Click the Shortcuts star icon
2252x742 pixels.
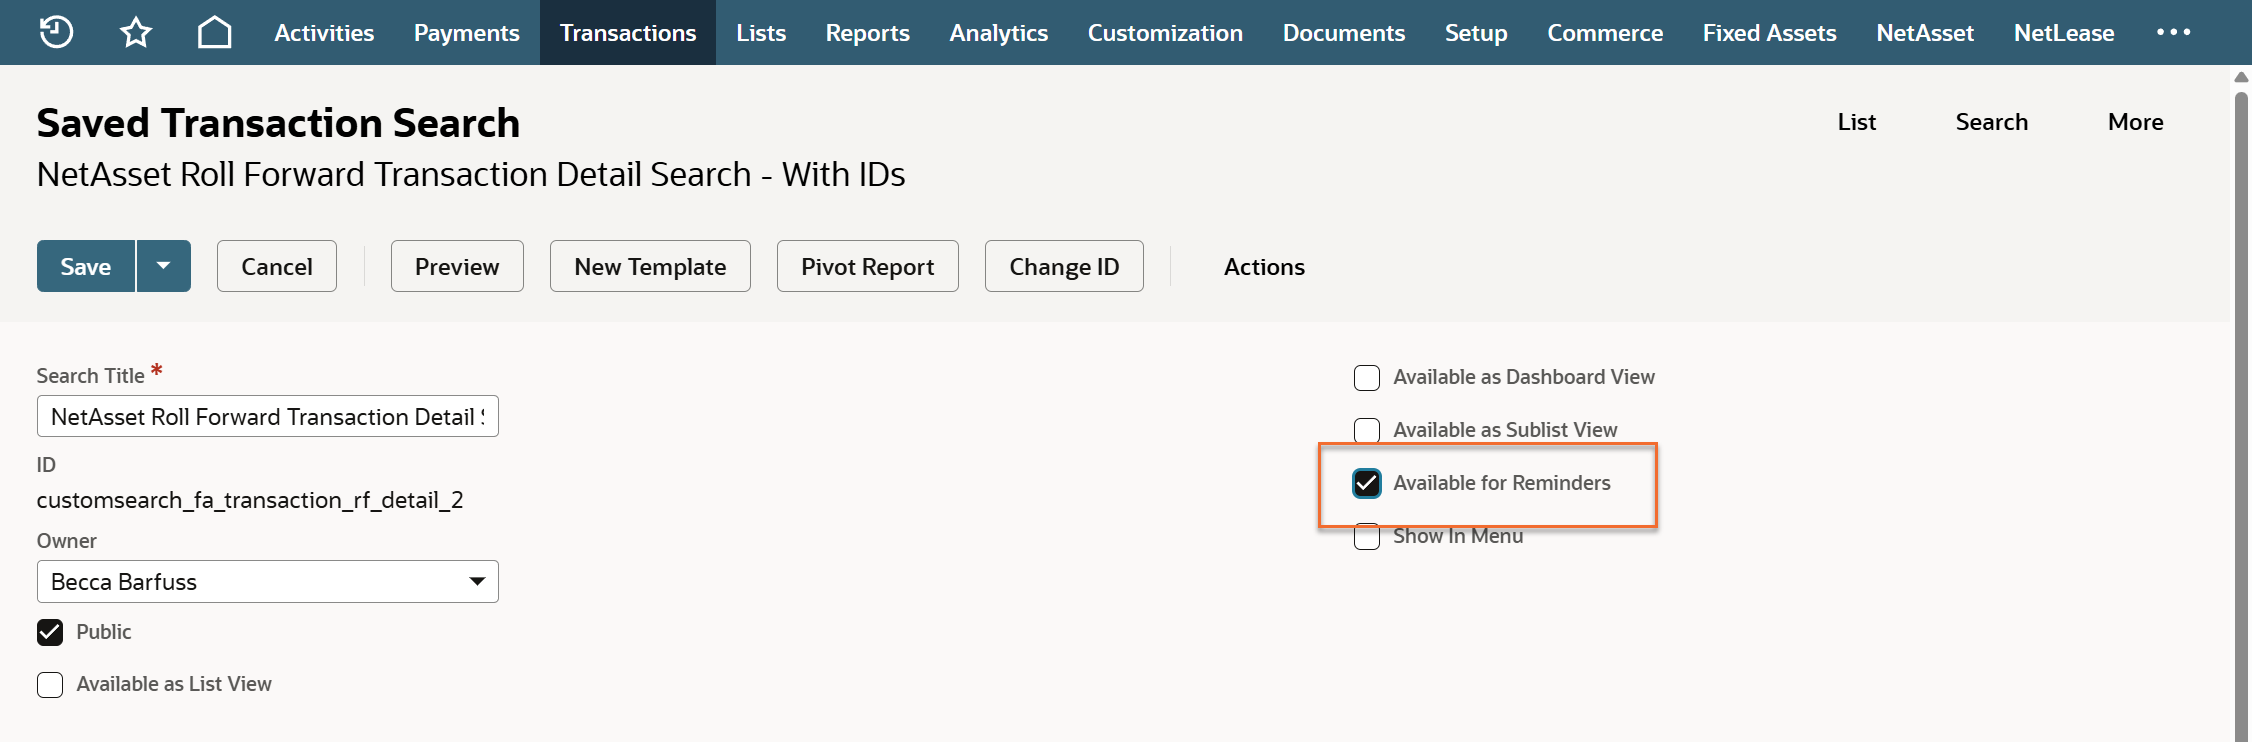point(136,32)
